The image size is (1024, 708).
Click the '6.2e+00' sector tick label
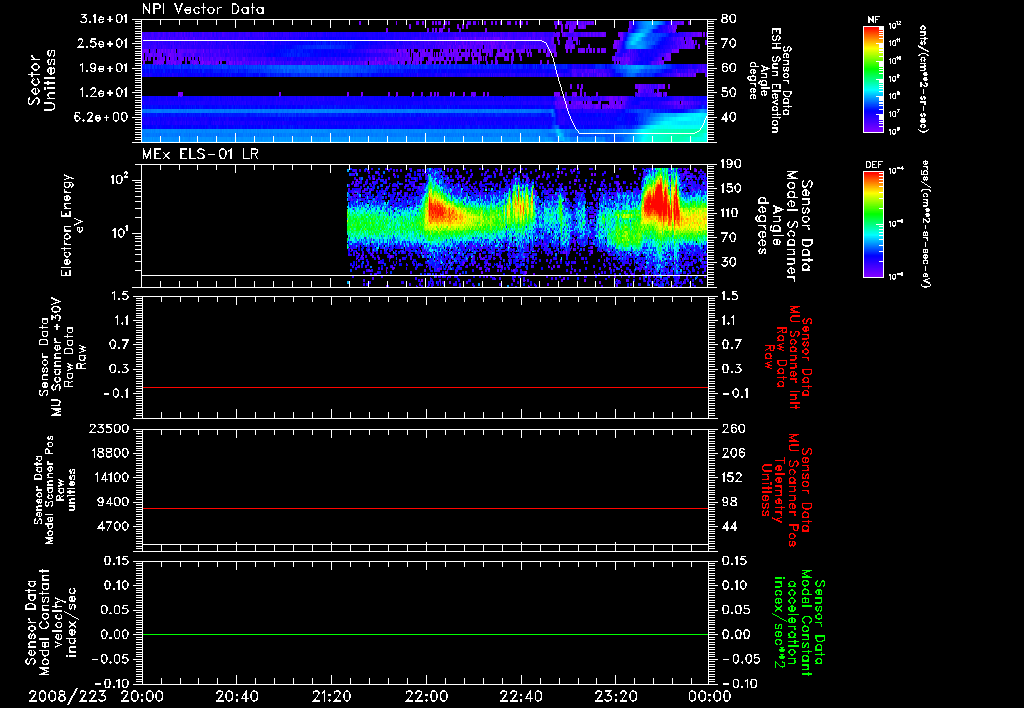pos(103,118)
